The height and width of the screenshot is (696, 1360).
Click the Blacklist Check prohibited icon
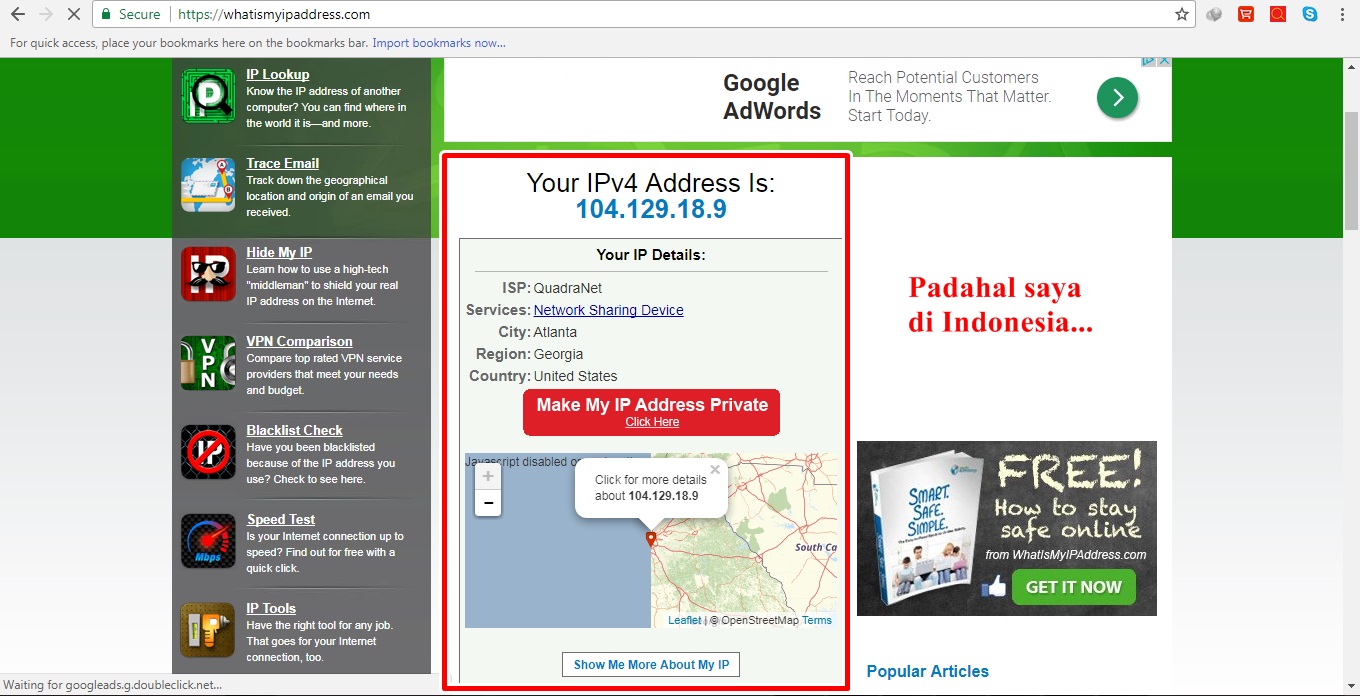(208, 451)
